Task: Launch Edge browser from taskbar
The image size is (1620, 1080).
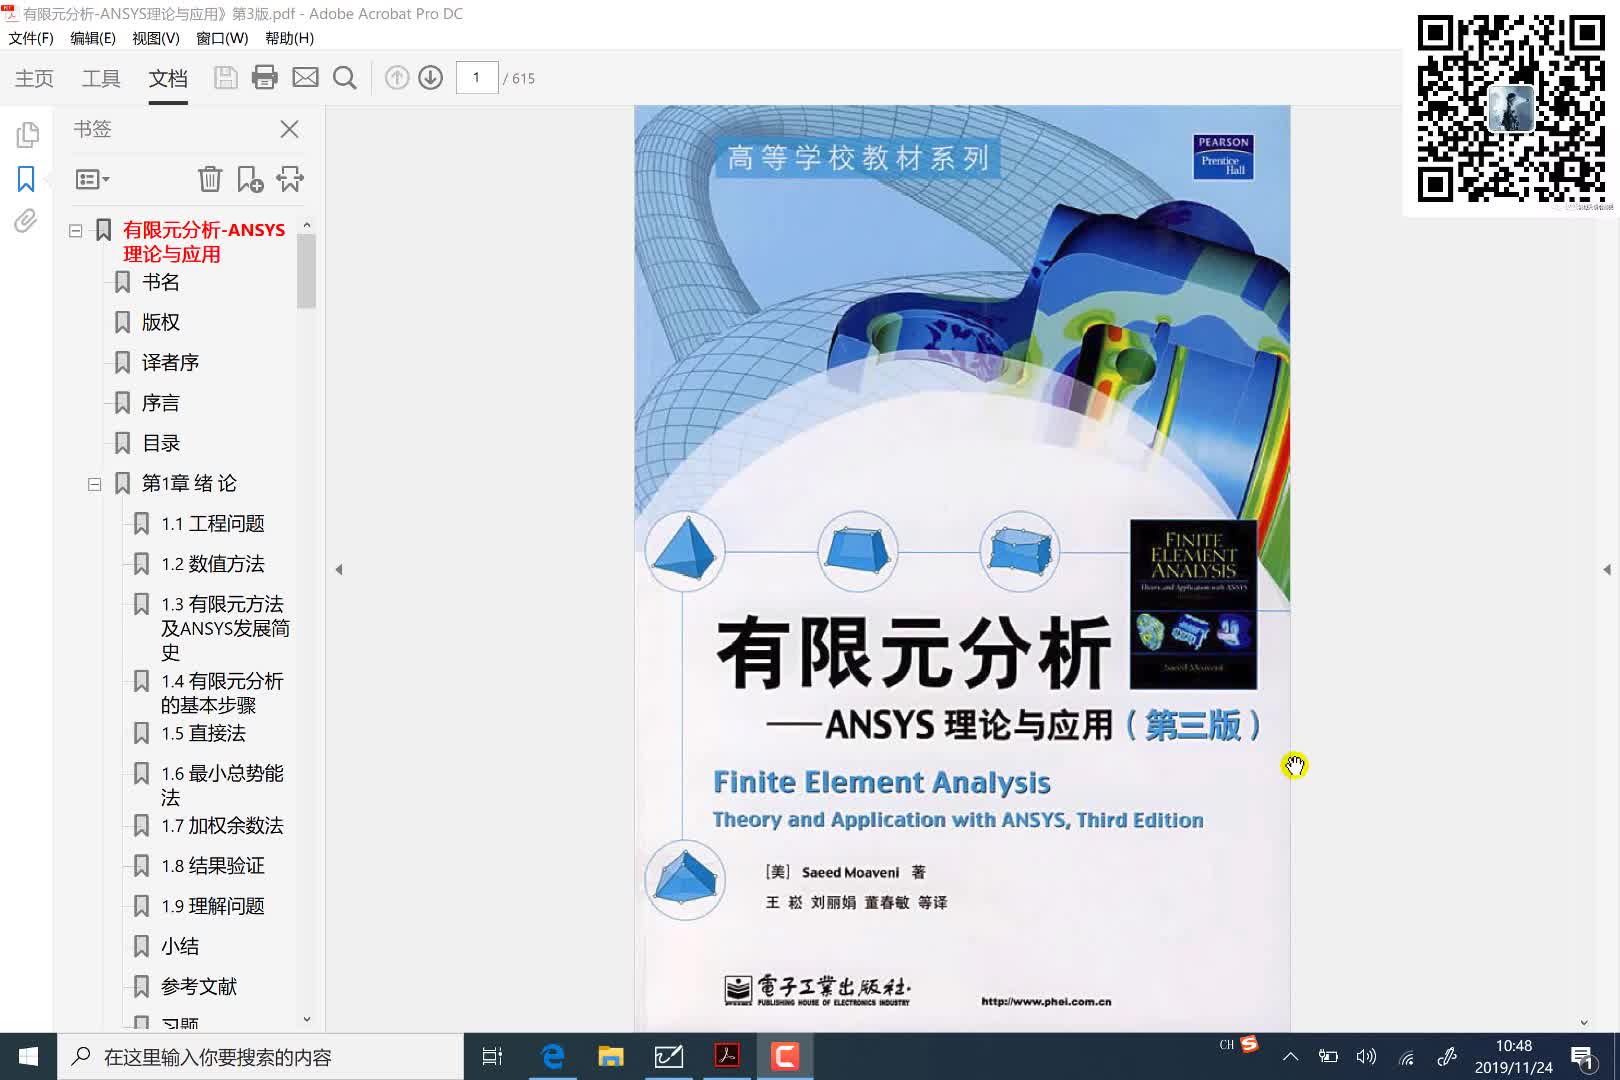Action: pyautogui.click(x=552, y=1057)
